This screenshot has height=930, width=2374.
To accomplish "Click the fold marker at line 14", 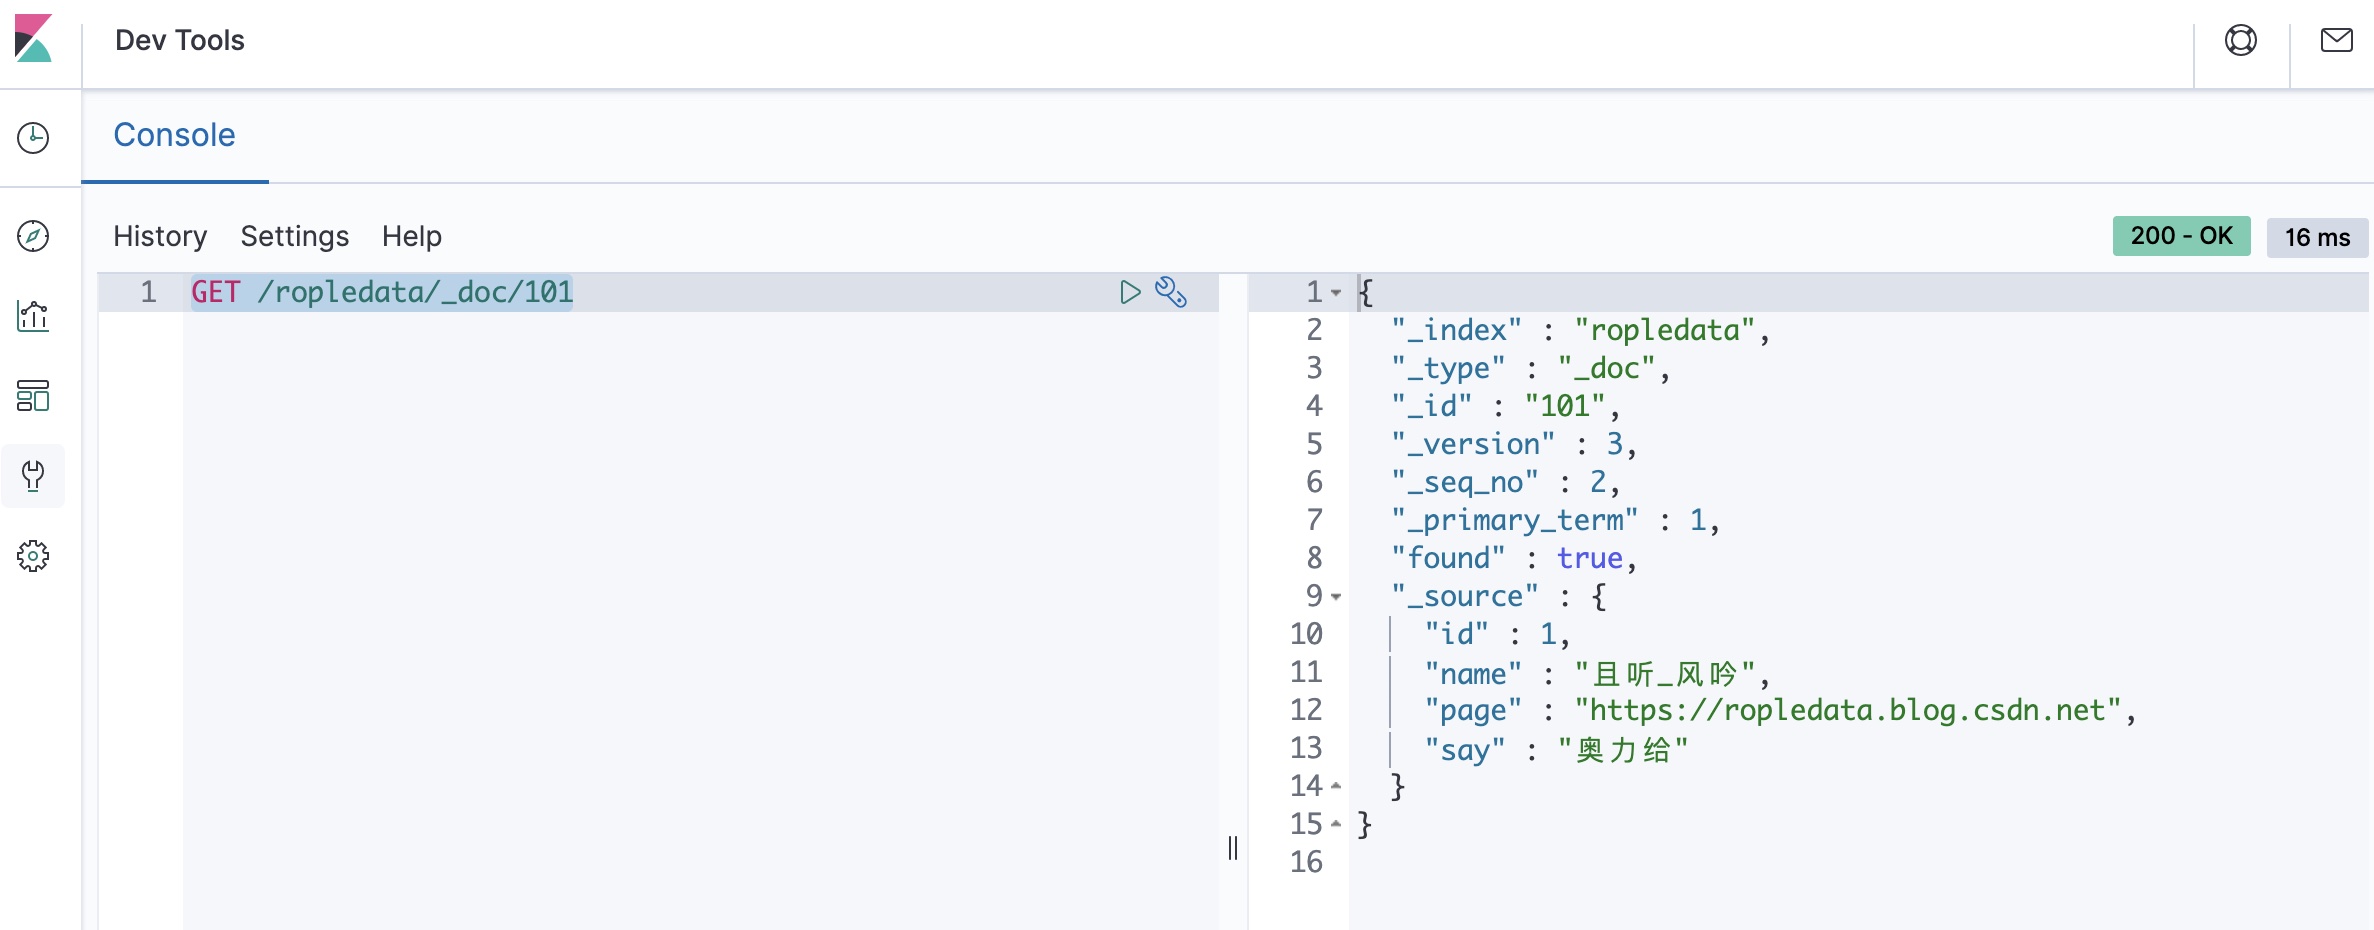I will click(x=1336, y=786).
